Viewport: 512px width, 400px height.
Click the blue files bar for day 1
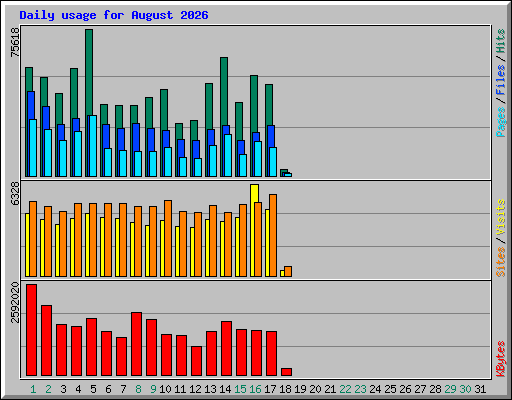(31, 105)
